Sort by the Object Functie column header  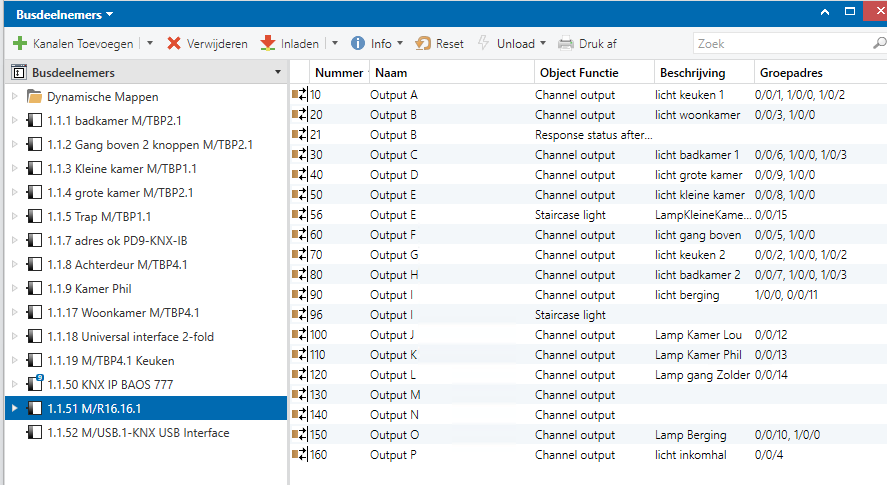[x=579, y=73]
